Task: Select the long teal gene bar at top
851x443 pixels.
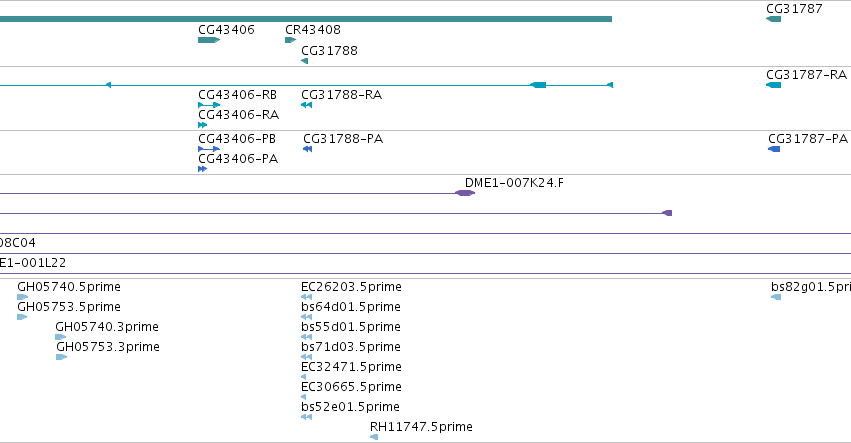Action: pyautogui.click(x=306, y=19)
